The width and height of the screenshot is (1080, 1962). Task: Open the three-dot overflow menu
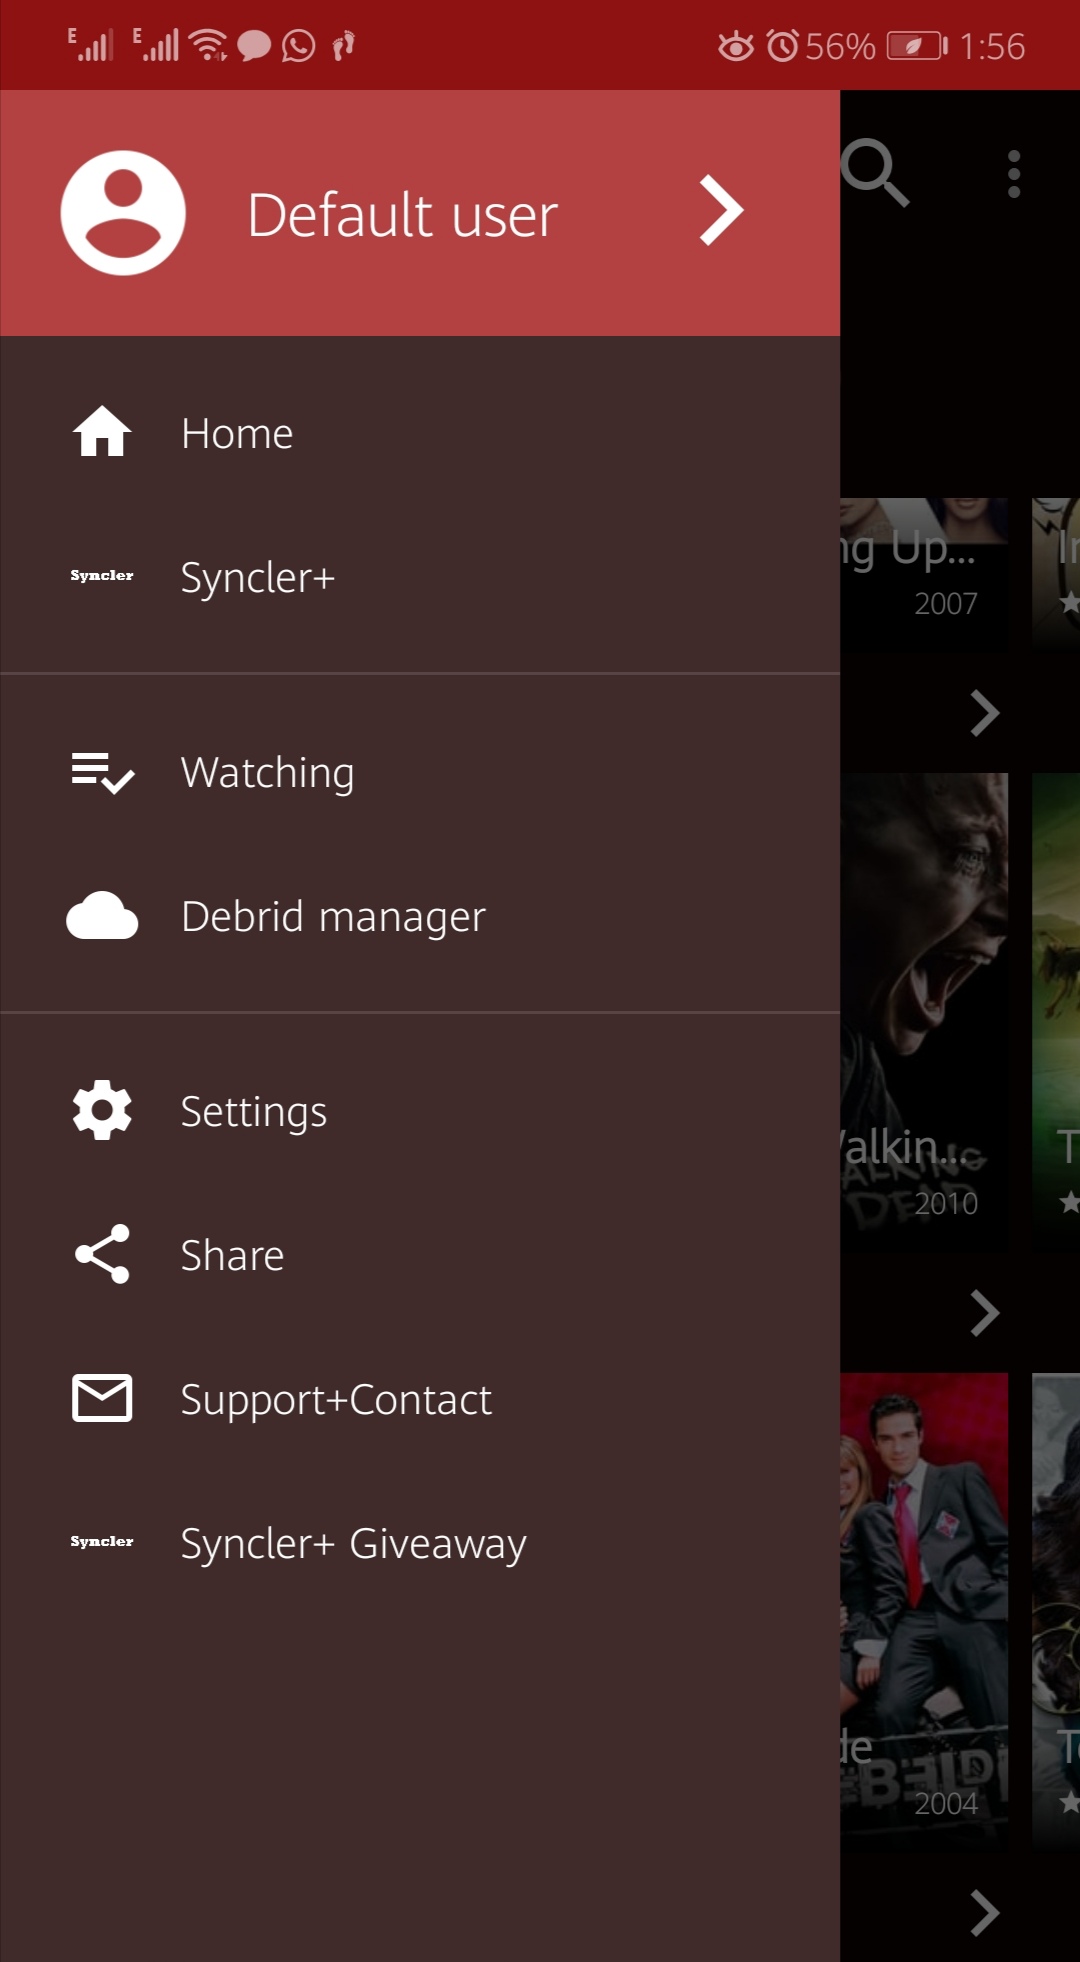[x=1014, y=174]
